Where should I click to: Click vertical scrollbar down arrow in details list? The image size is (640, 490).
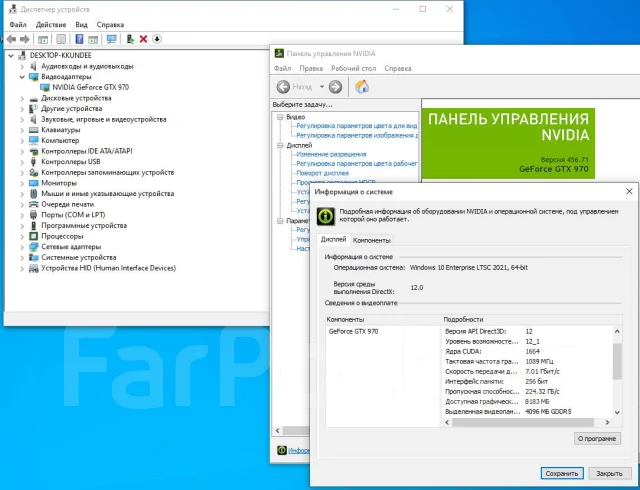[617, 412]
